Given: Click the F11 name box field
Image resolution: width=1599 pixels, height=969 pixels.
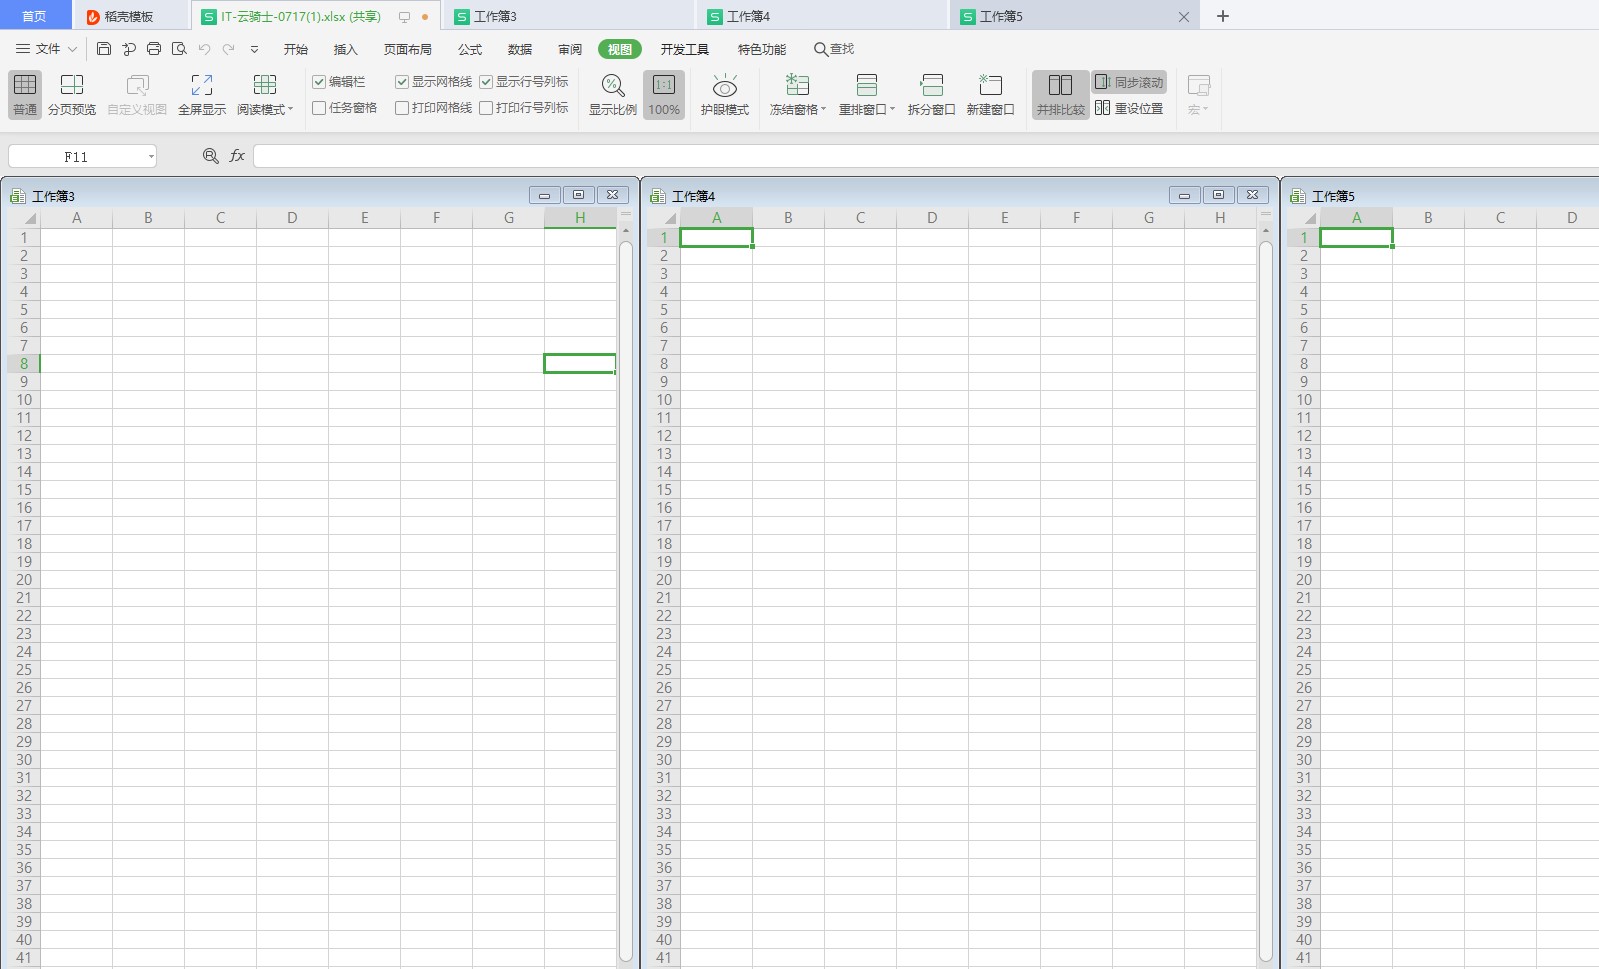Looking at the screenshot, I should point(82,156).
